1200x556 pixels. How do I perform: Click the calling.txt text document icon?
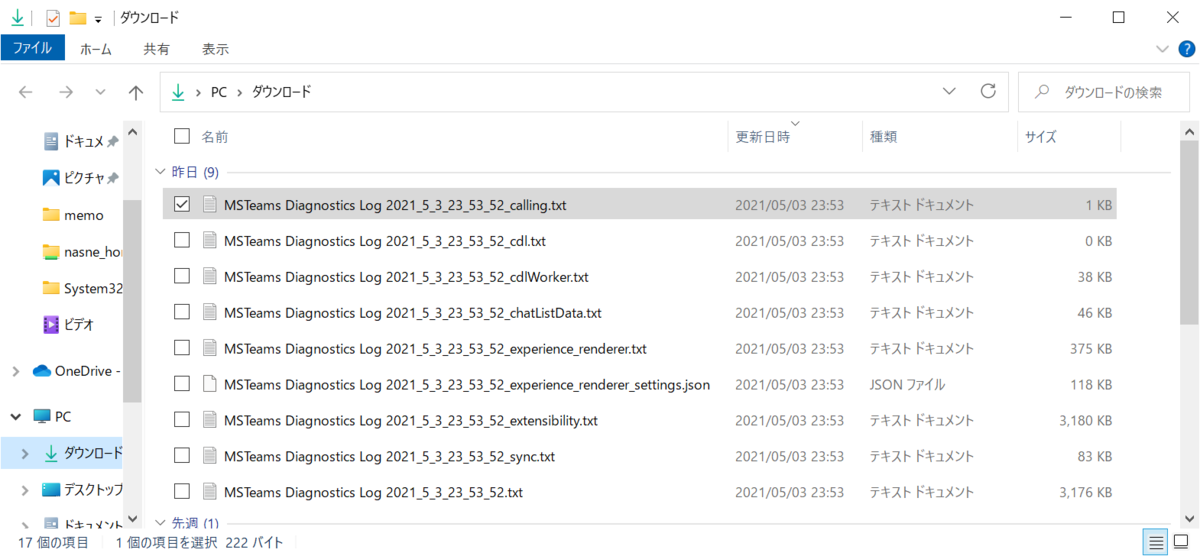[x=209, y=204]
